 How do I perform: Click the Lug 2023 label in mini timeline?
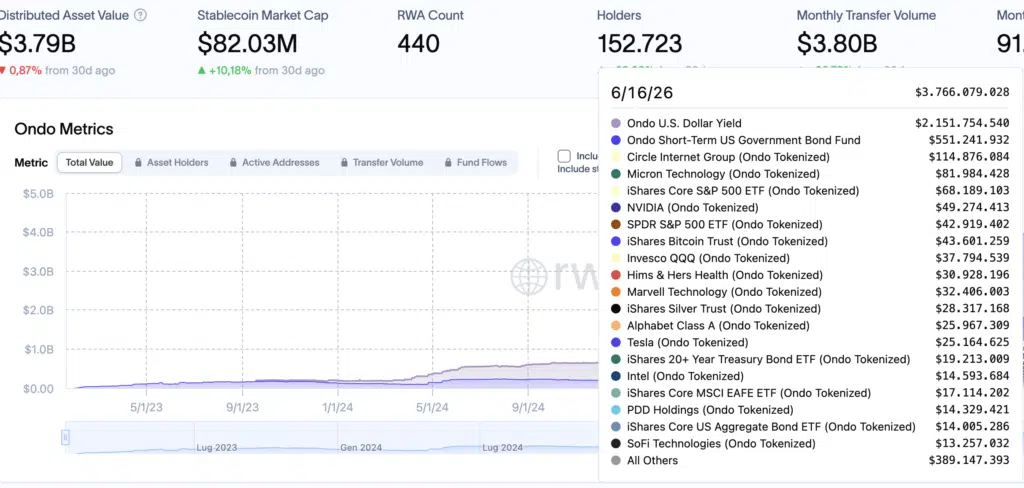coord(217,448)
